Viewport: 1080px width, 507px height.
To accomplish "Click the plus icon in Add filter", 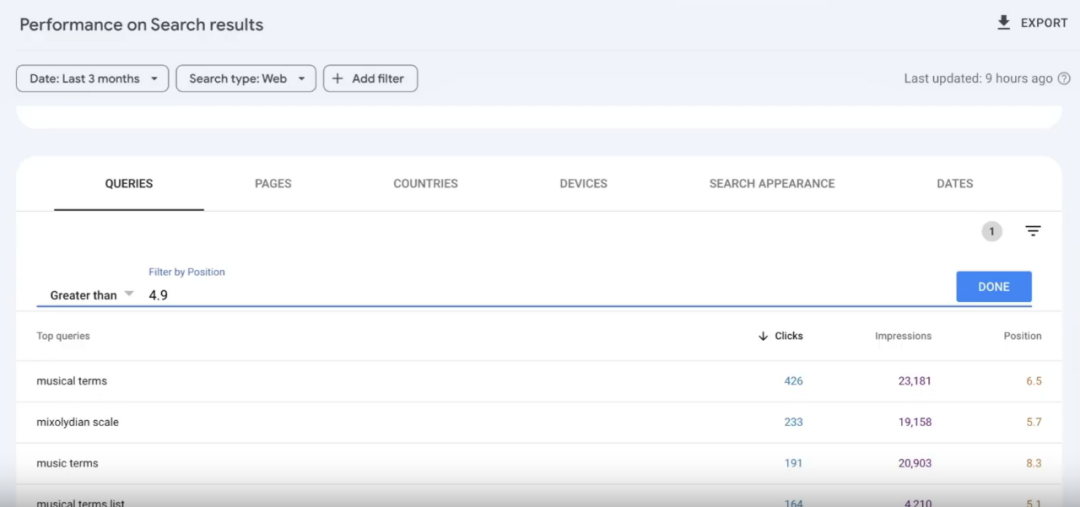I will point(338,79).
